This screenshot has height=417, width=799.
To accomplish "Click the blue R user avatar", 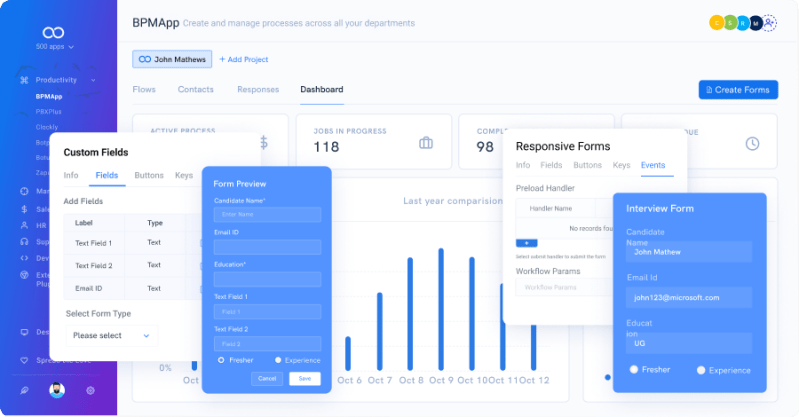I will pyautogui.click(x=743, y=23).
